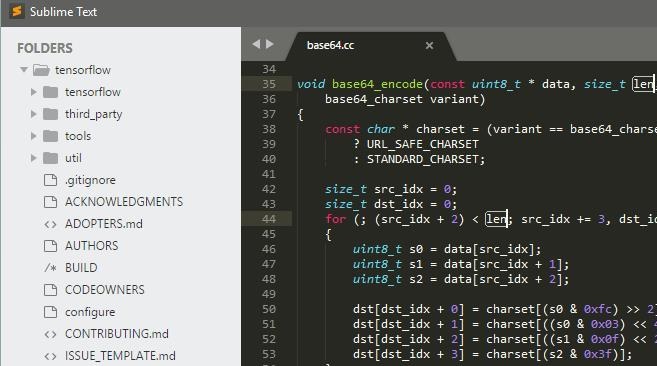
Task: Collapse the root tensorflow folder
Action: [x=24, y=70]
